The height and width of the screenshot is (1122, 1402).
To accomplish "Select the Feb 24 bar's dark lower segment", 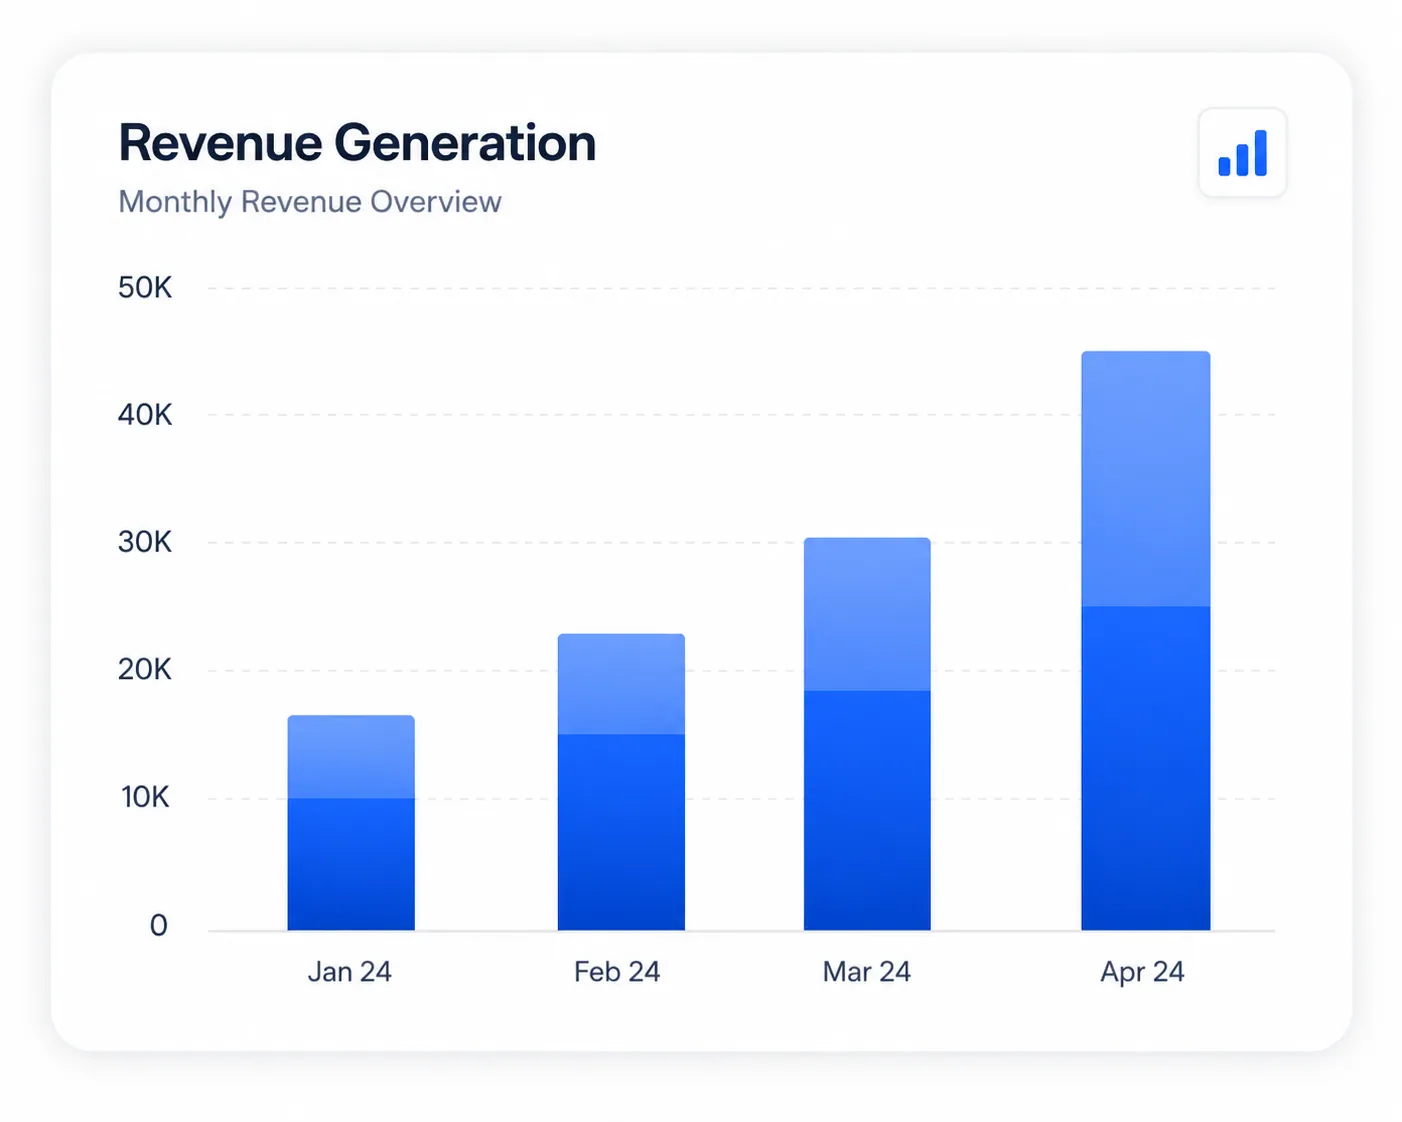I will 621,832.
